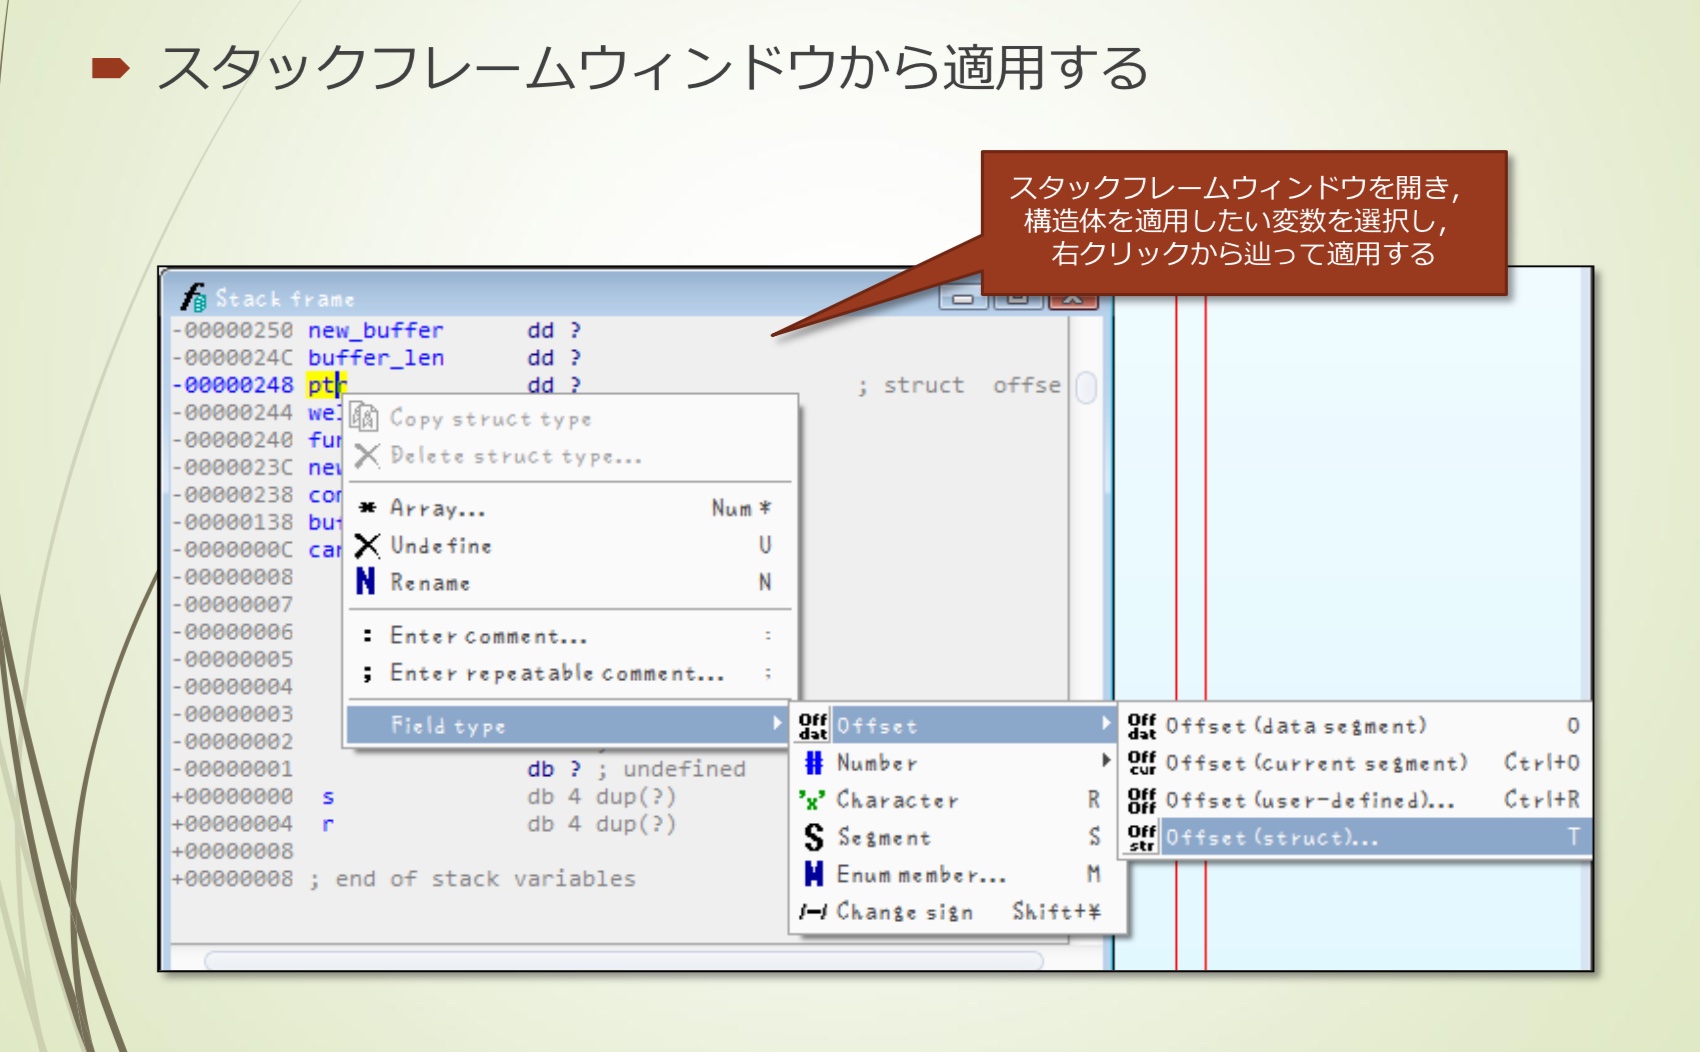Click the address -00000138
This screenshot has height=1052, width=1700.
tap(232, 522)
